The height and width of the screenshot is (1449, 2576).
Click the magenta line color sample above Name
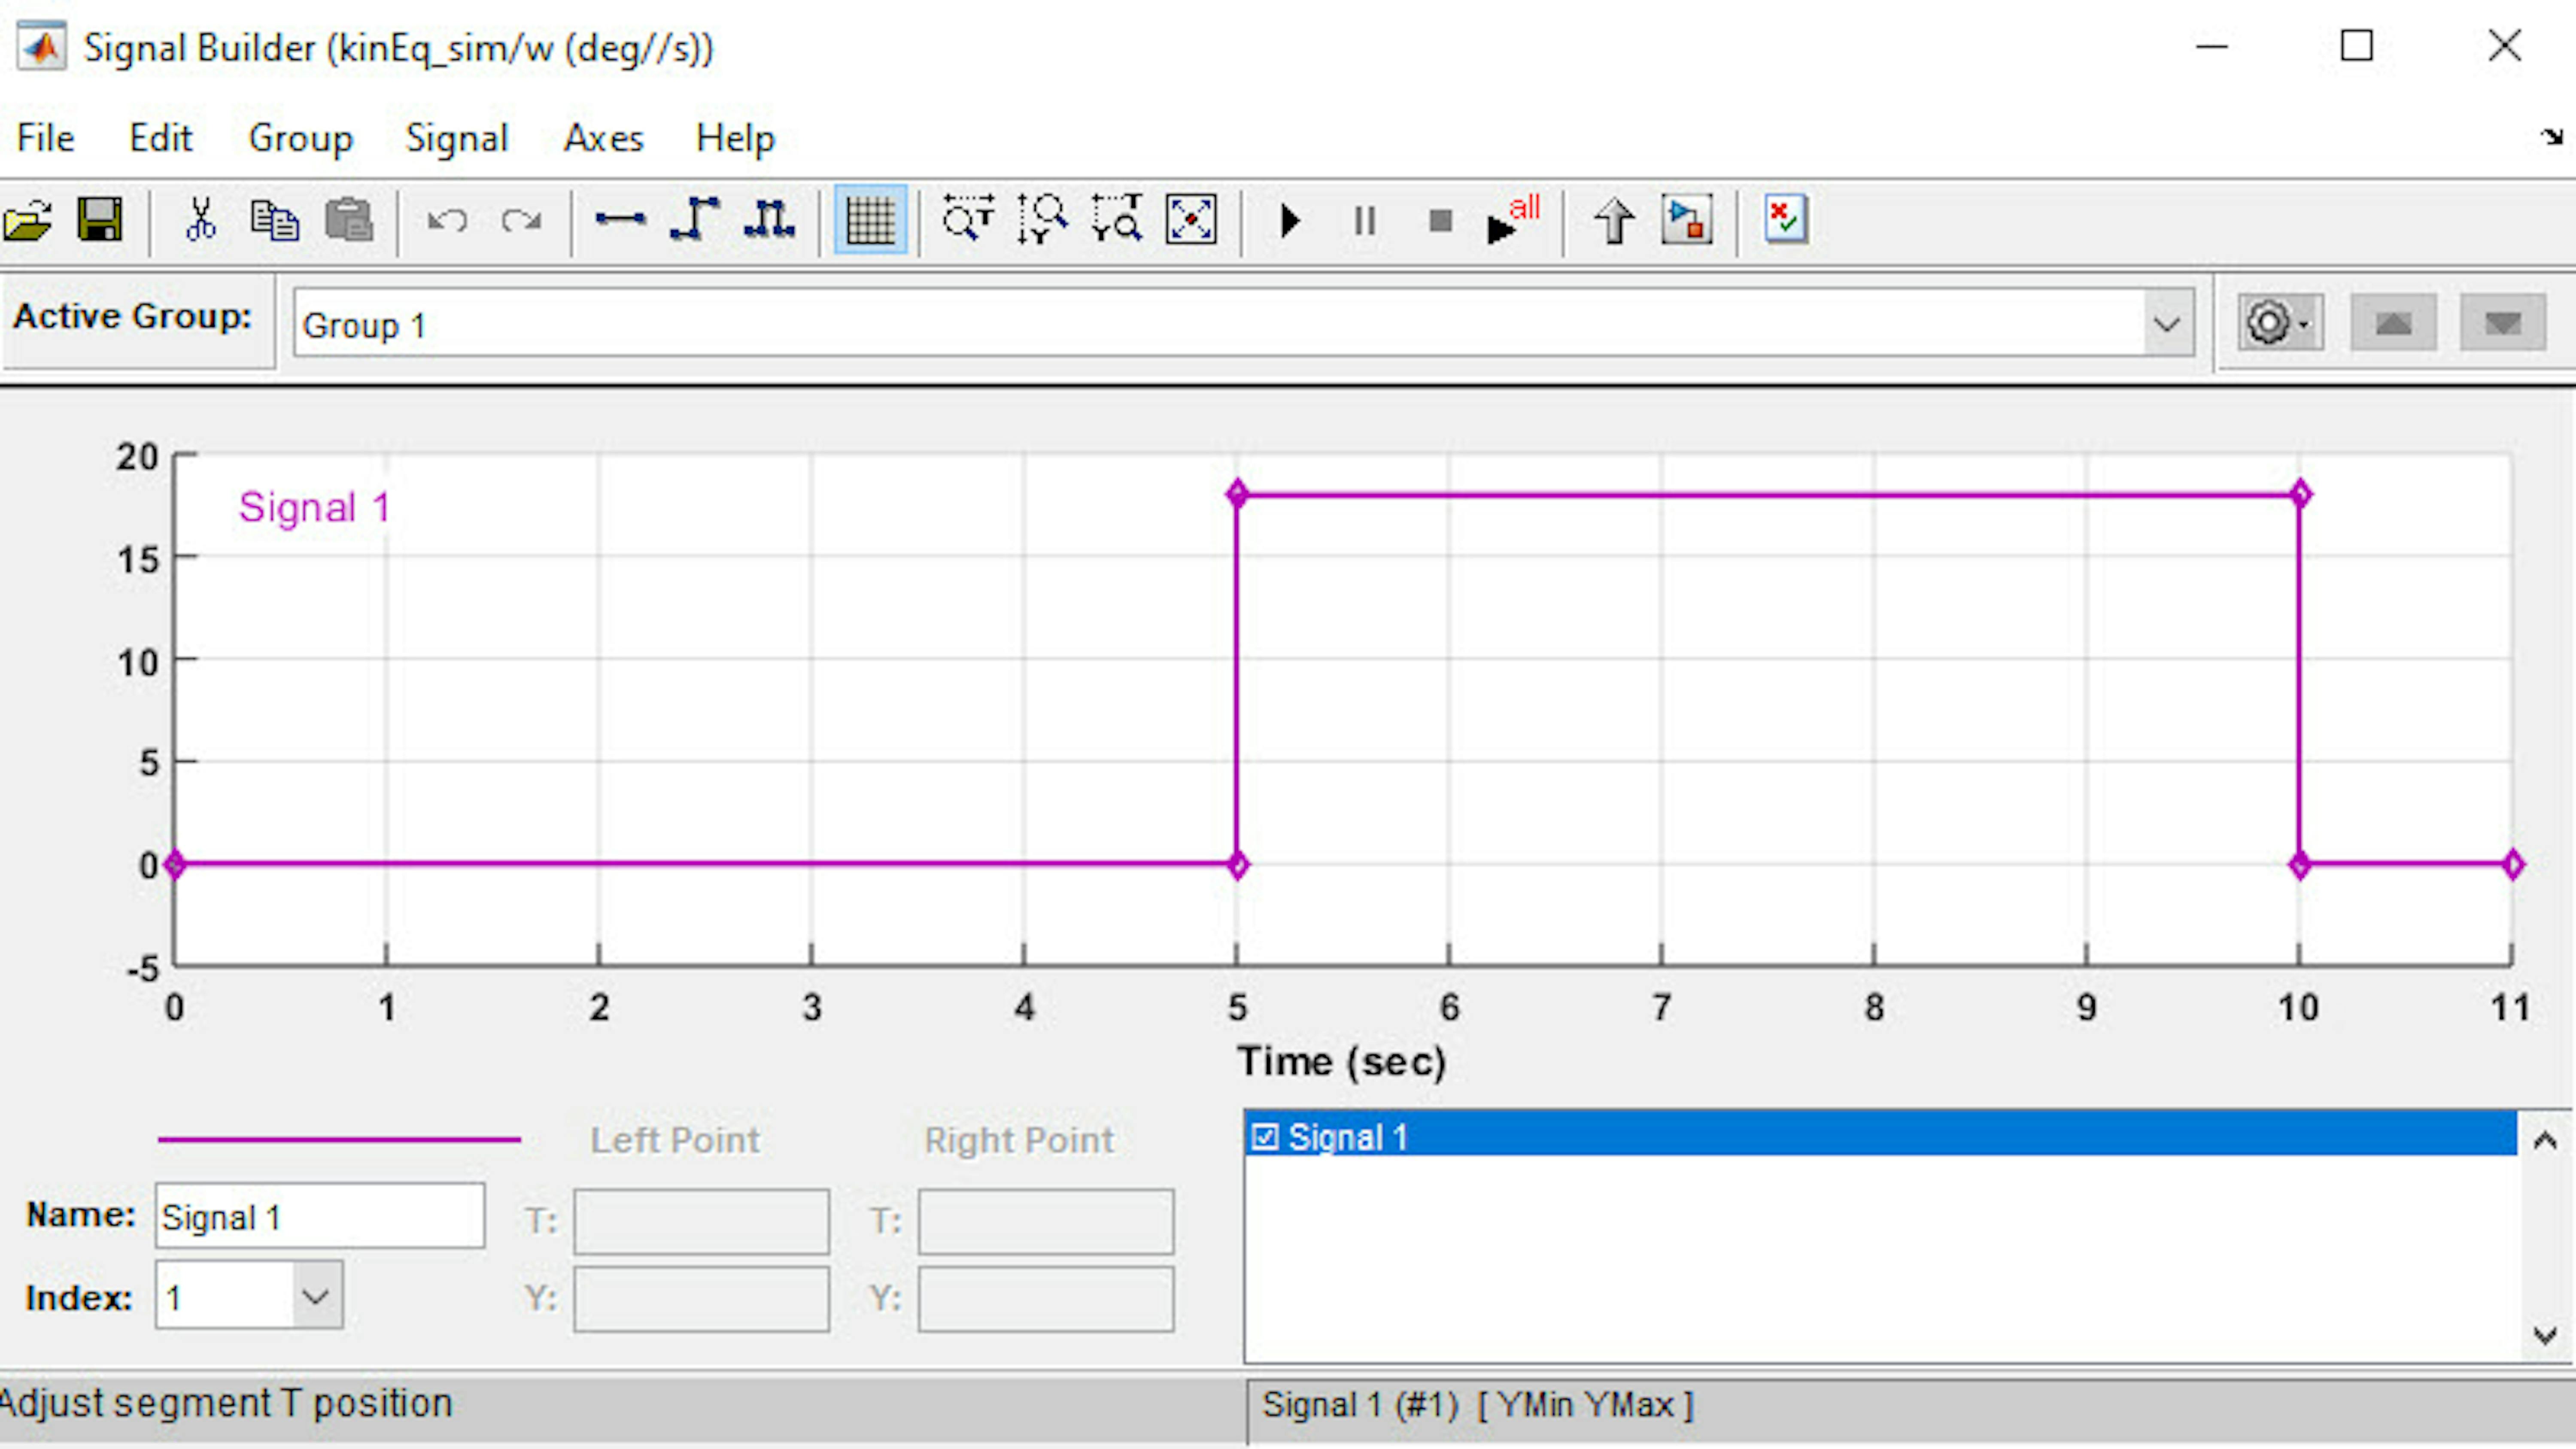point(339,1139)
